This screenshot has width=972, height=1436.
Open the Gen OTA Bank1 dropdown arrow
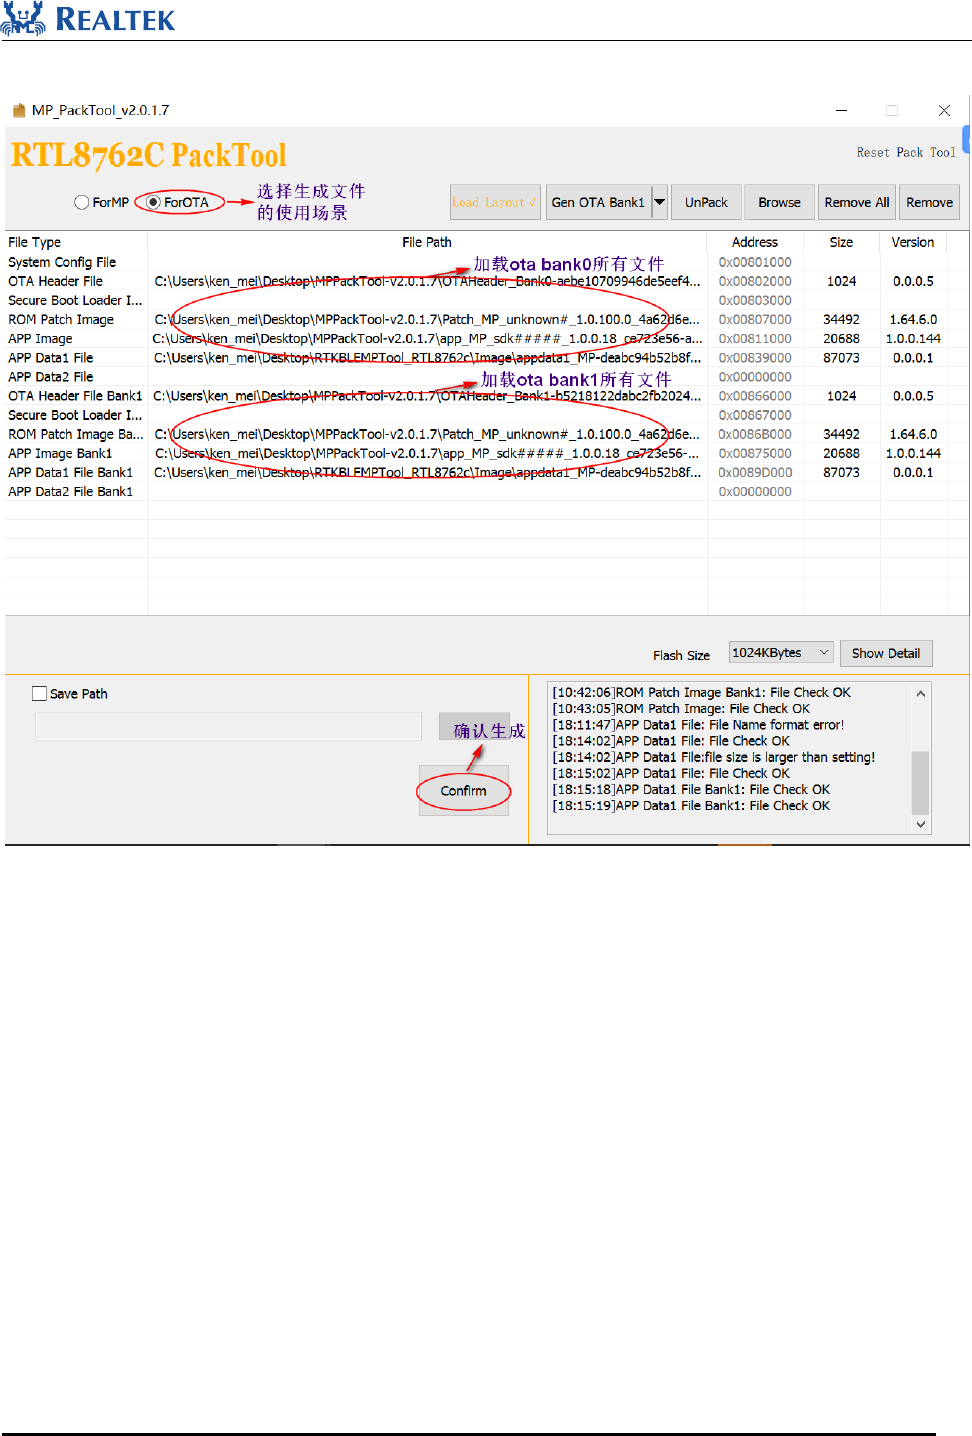[x=660, y=202]
